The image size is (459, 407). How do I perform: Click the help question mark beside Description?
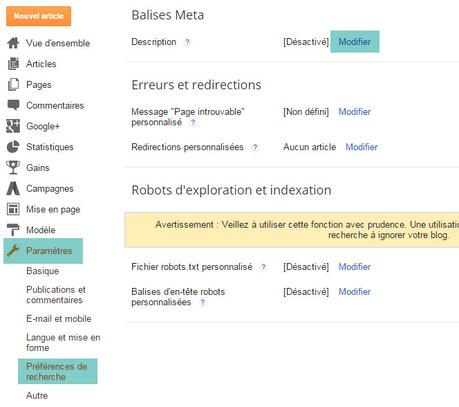[187, 42]
